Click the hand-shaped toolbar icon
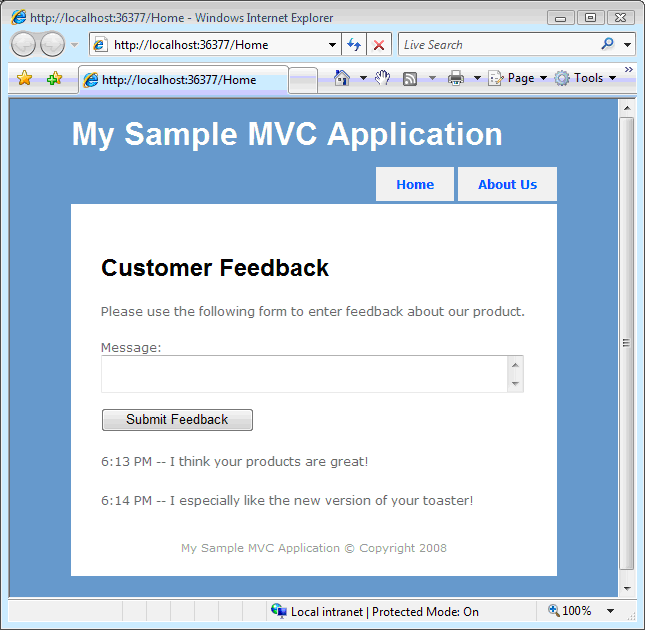 [382, 77]
